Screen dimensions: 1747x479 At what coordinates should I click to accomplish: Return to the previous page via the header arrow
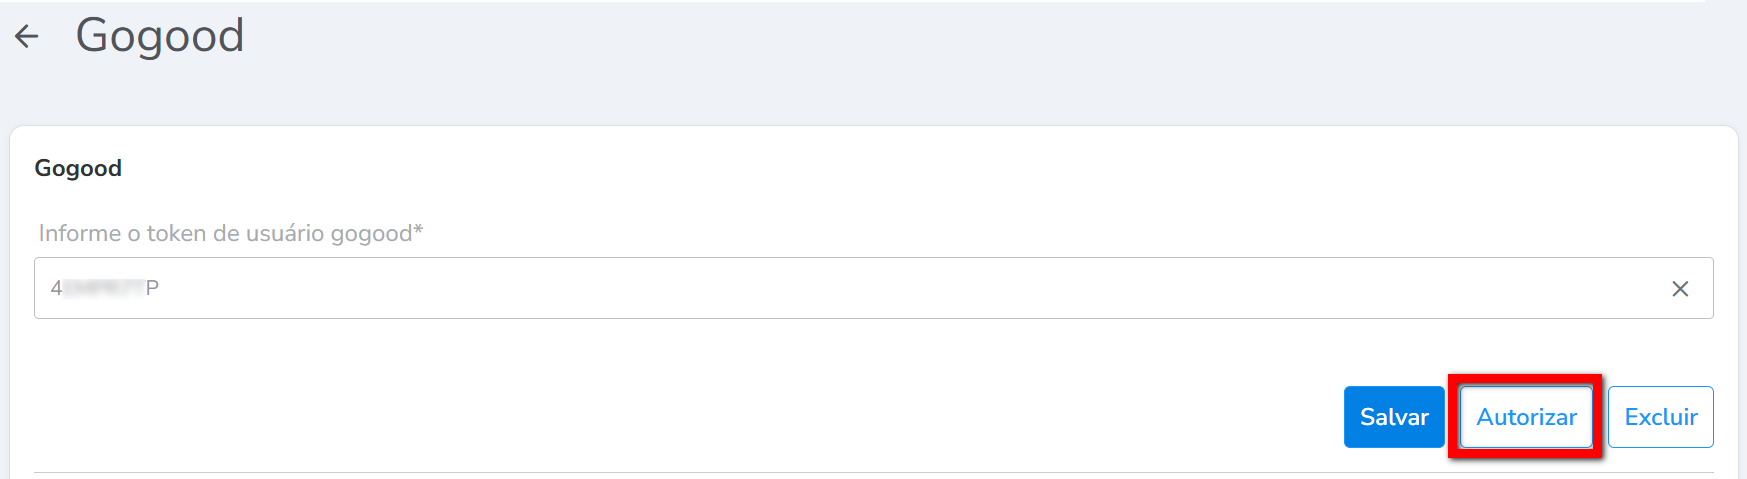point(27,37)
